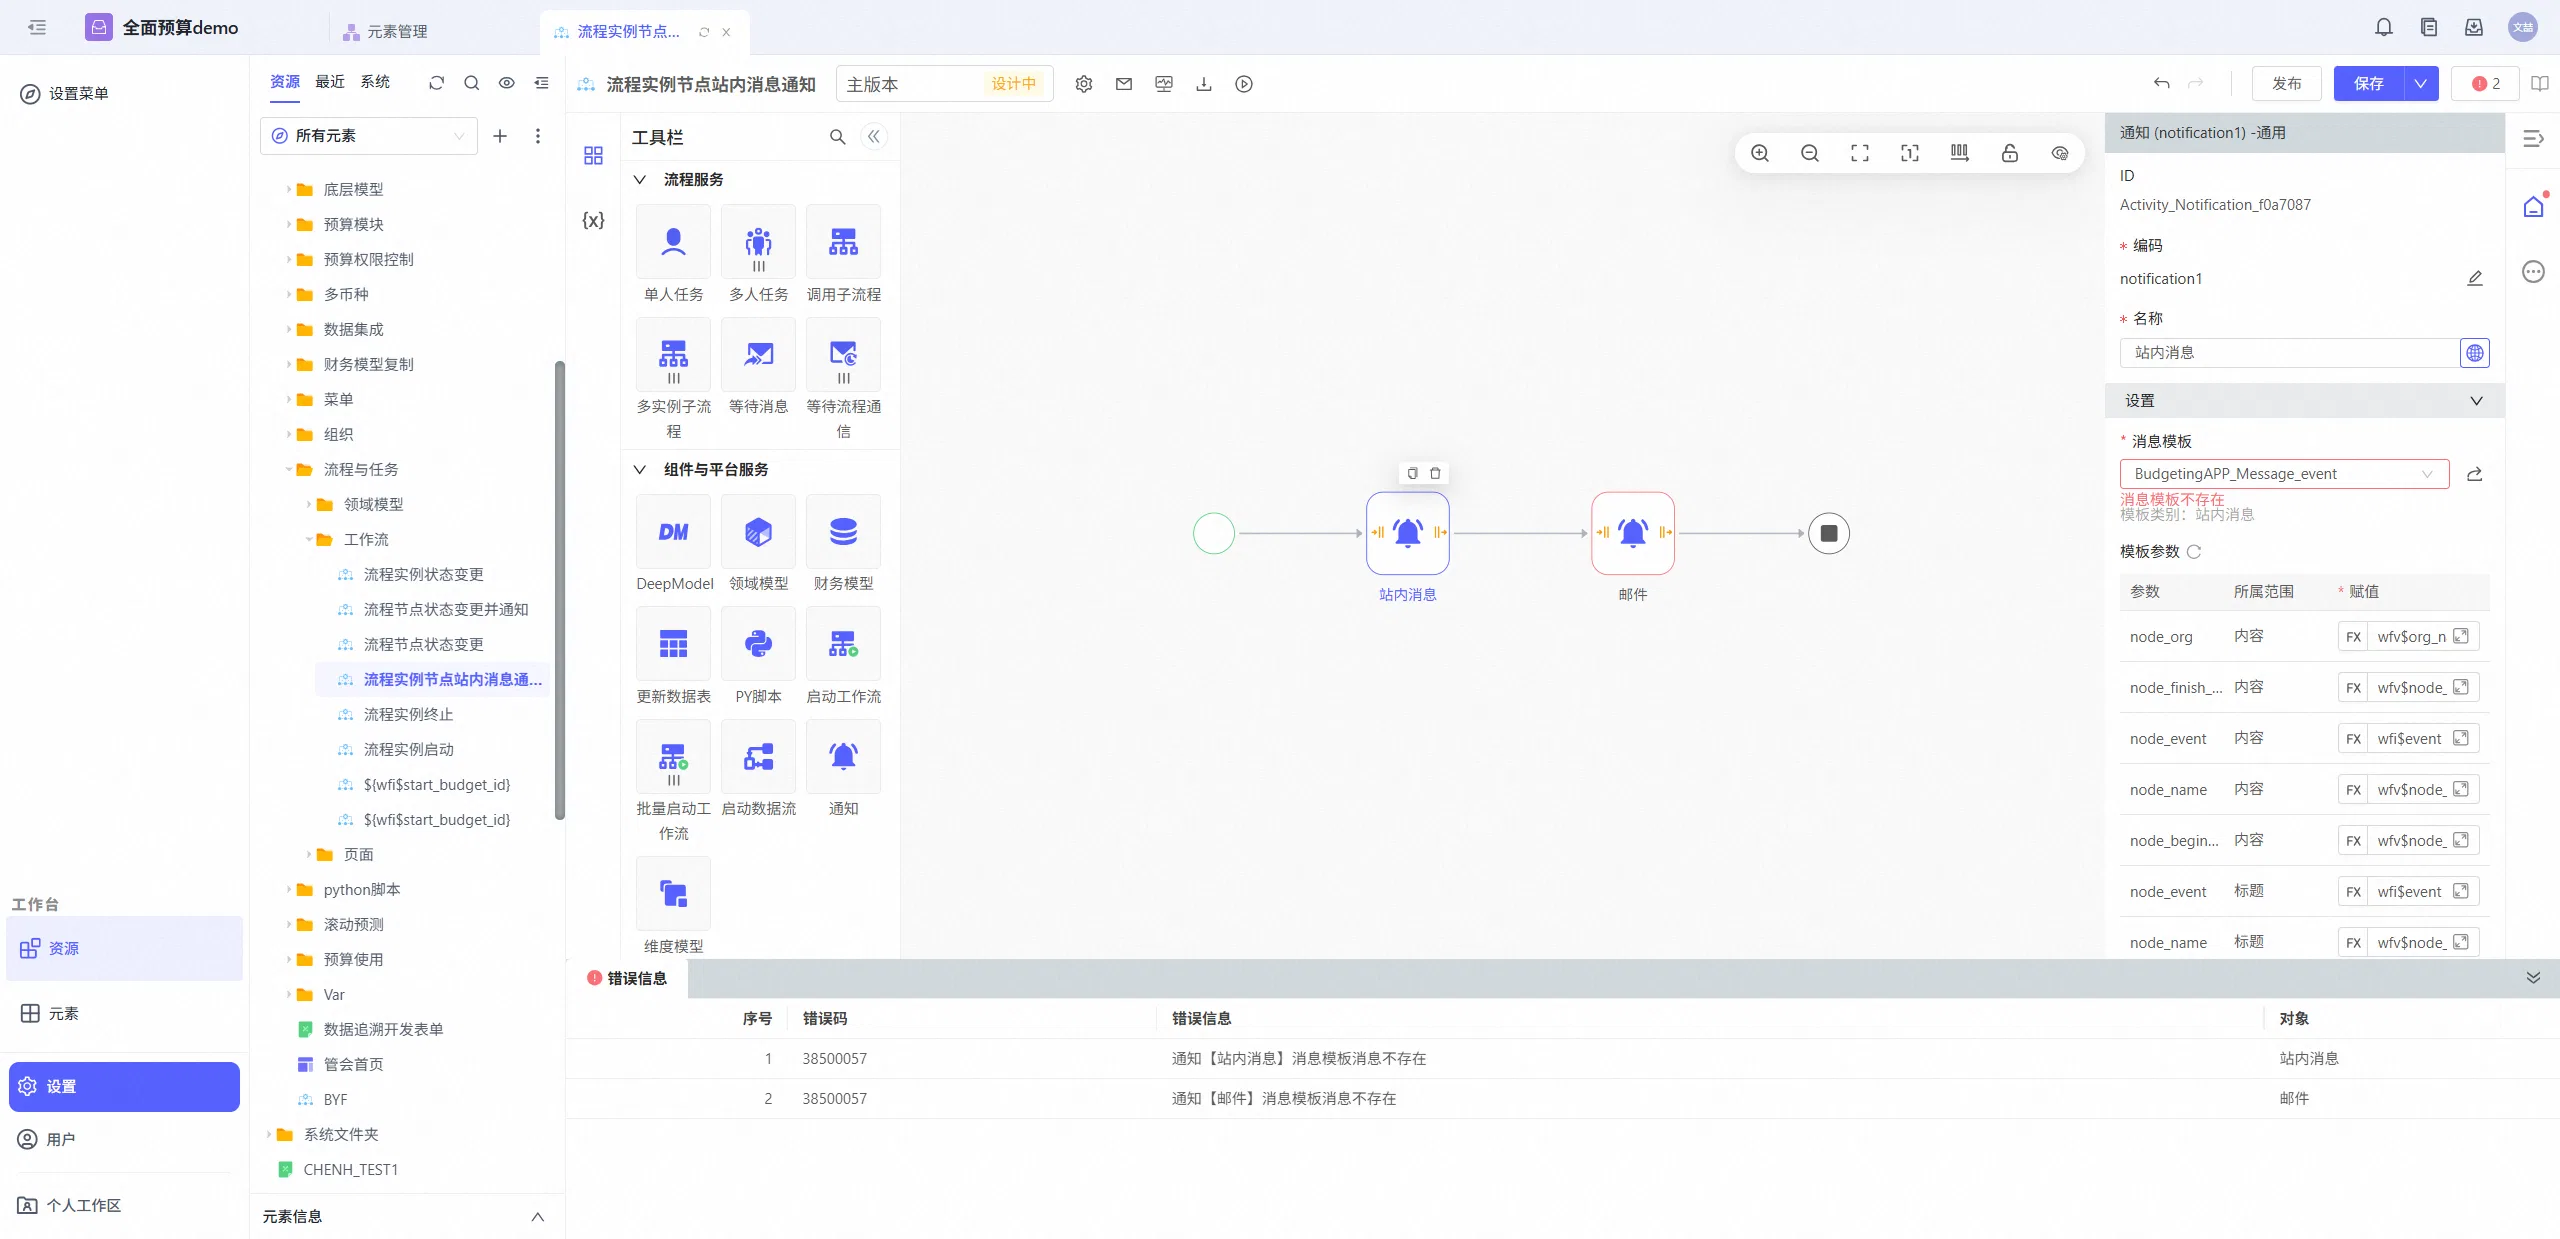Image resolution: width=2560 pixels, height=1239 pixels.
Task: Delete the selected 站内消息 node
Action: (1435, 473)
